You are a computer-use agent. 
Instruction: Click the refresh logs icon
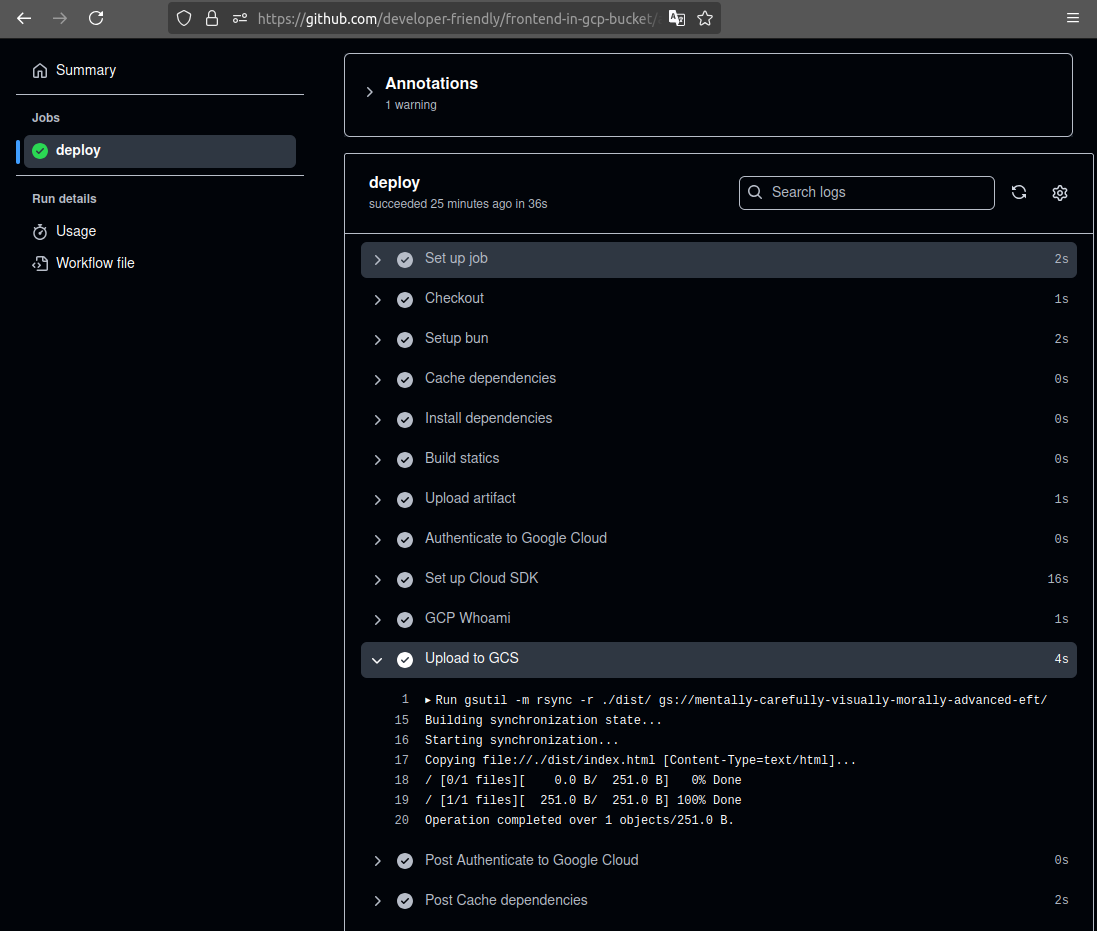[1019, 193]
